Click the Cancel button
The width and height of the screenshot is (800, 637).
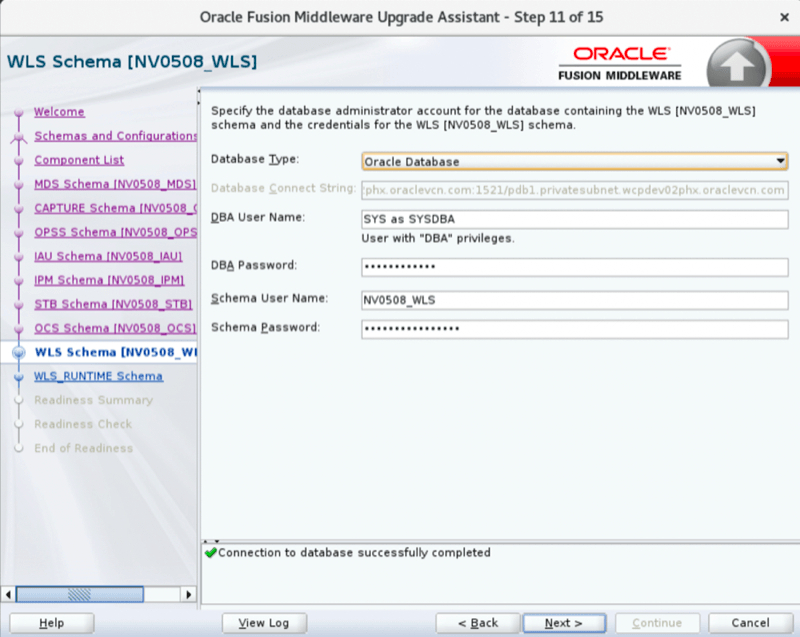pyautogui.click(x=750, y=623)
